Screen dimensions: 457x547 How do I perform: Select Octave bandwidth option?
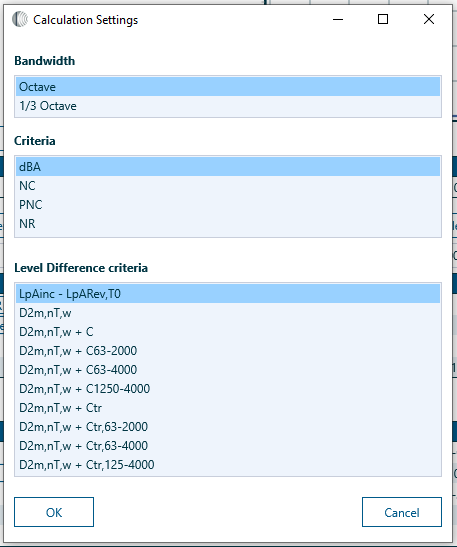point(228,87)
